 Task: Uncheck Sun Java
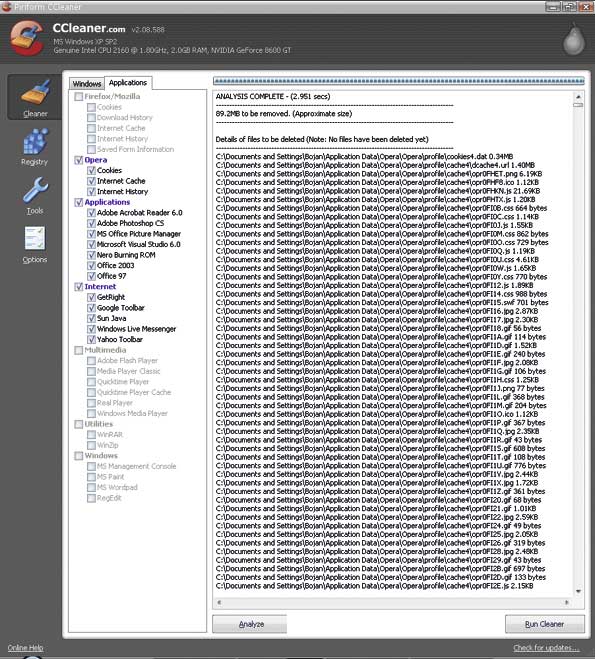91,318
